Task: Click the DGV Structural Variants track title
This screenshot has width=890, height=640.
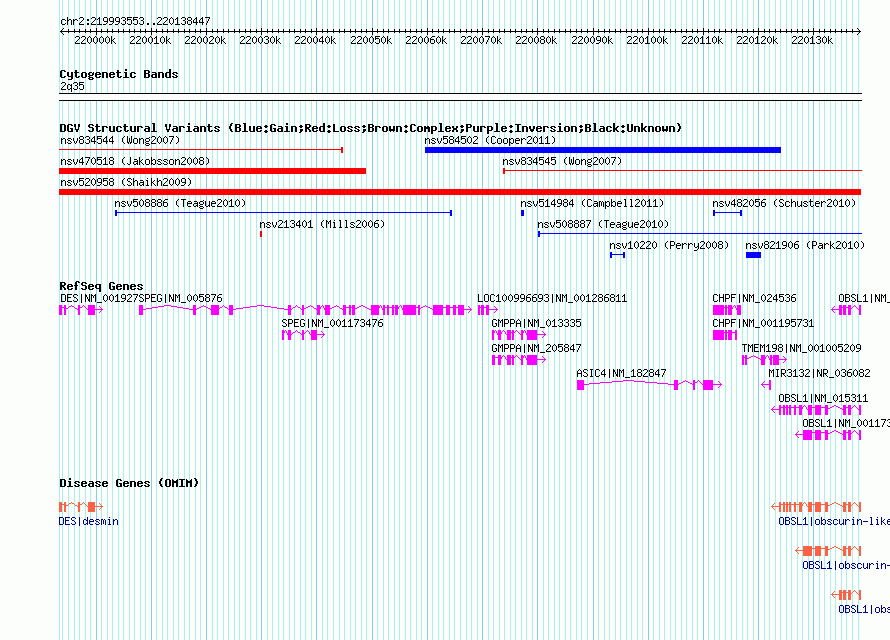Action: 371,128
